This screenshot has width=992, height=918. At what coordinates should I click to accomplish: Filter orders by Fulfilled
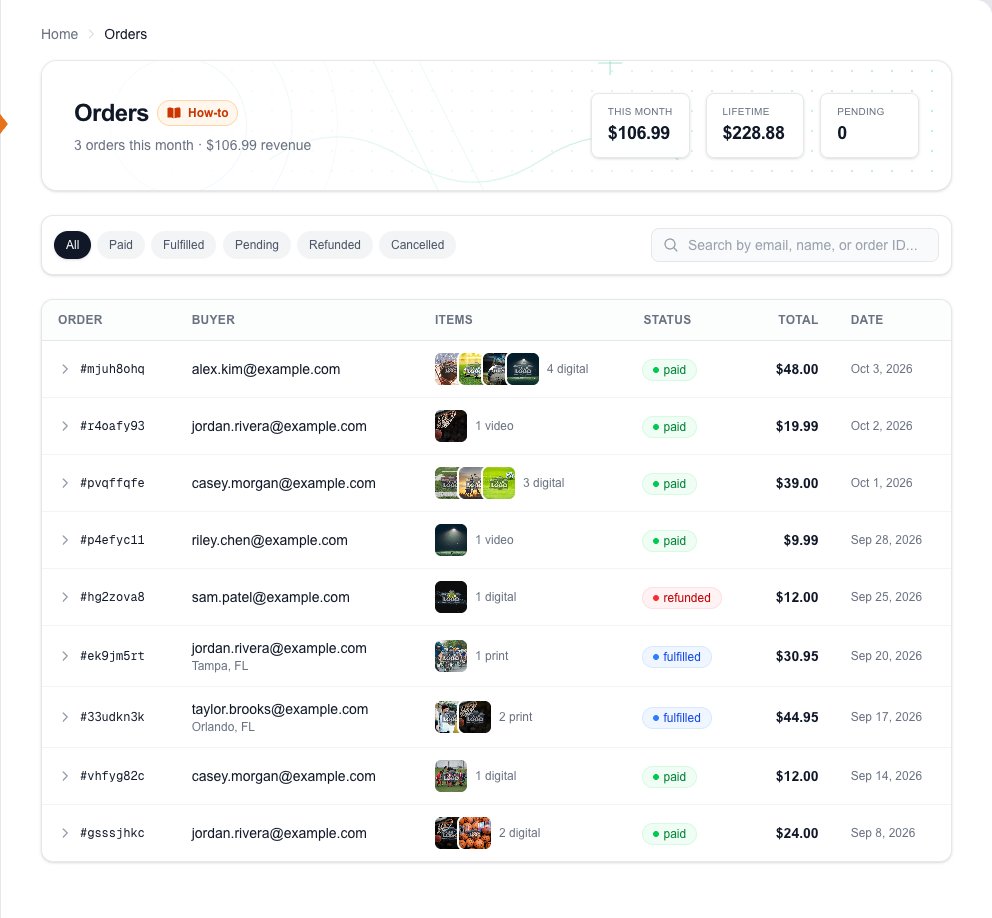[x=183, y=245]
